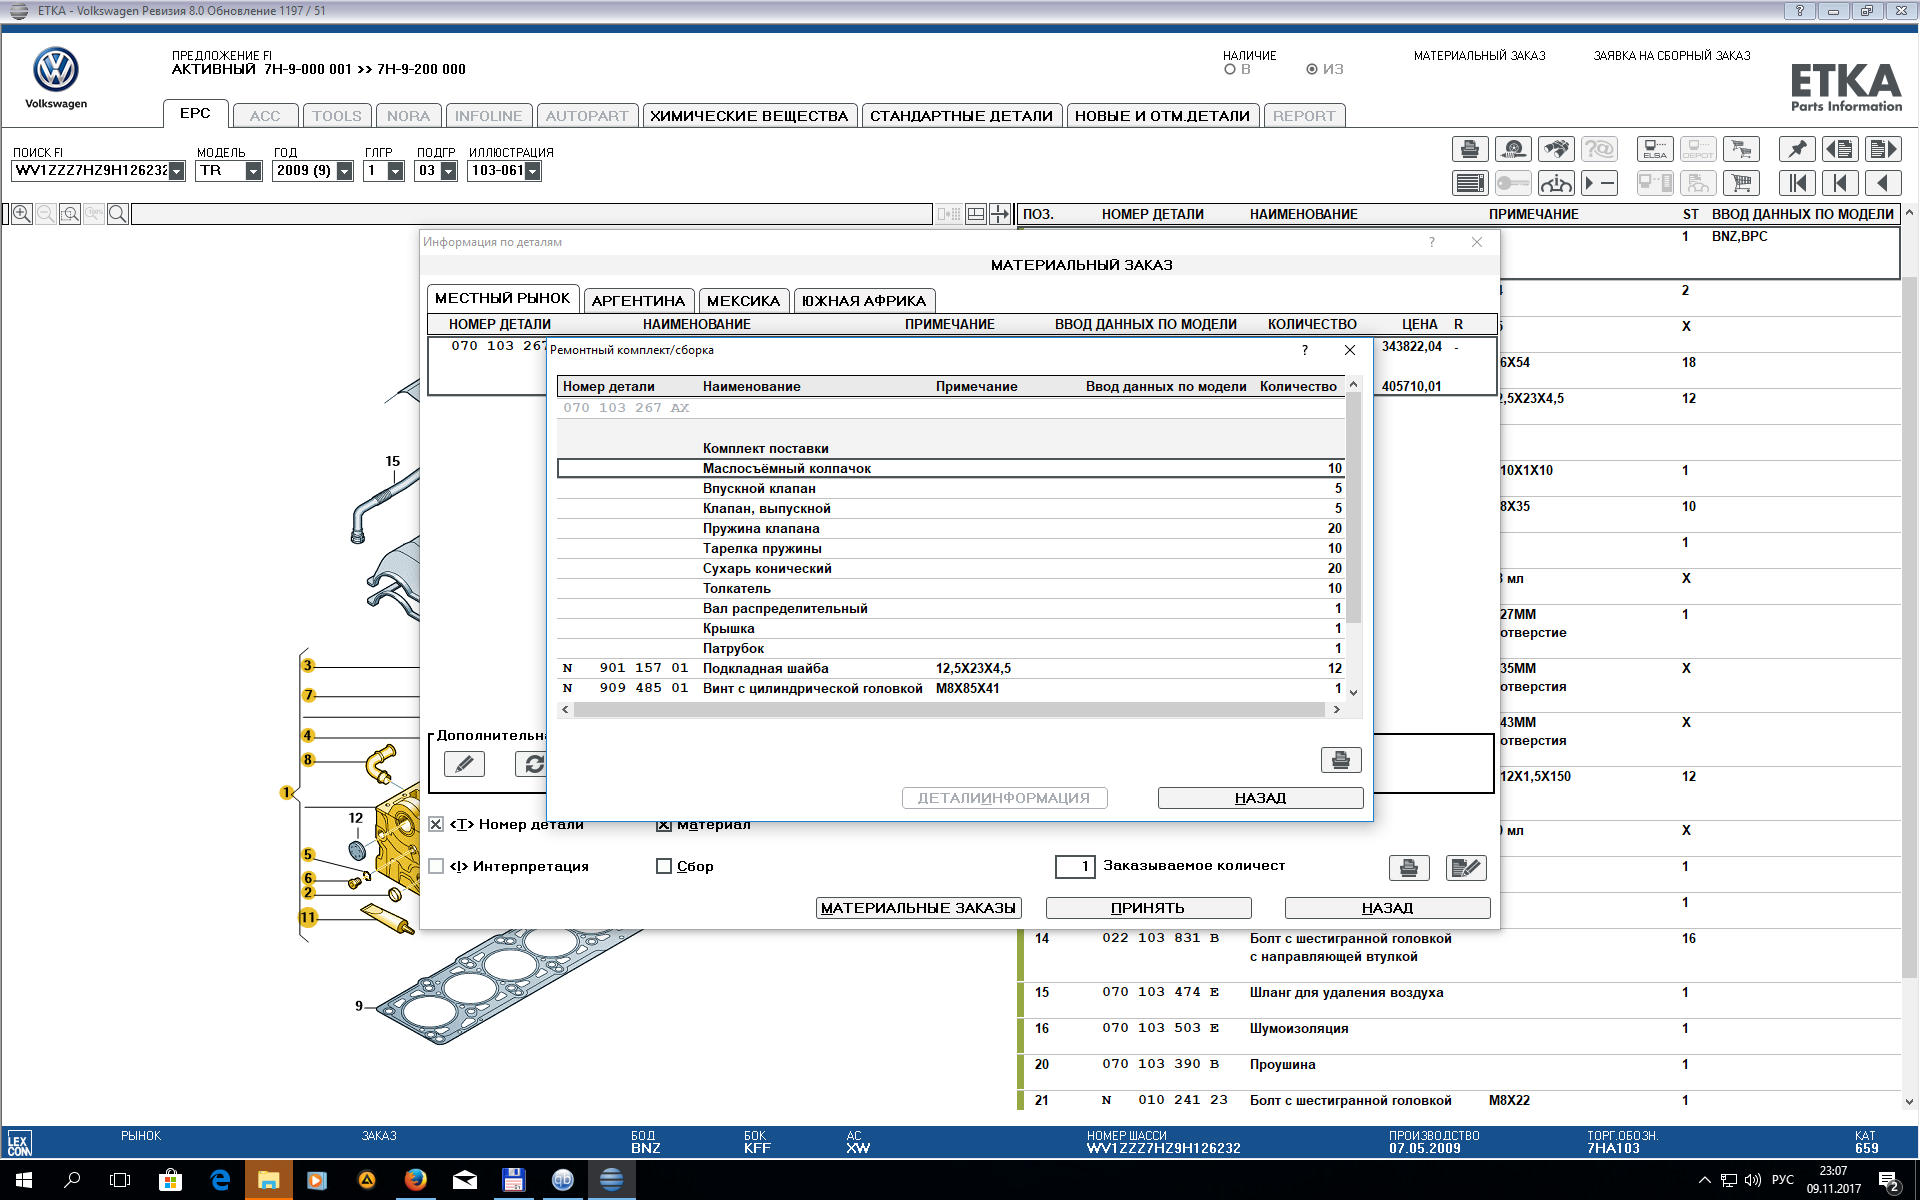Image resolution: width=1920 pixels, height=1200 pixels.
Task: Click the vehicle information icon
Action: pyautogui.click(x=1555, y=183)
